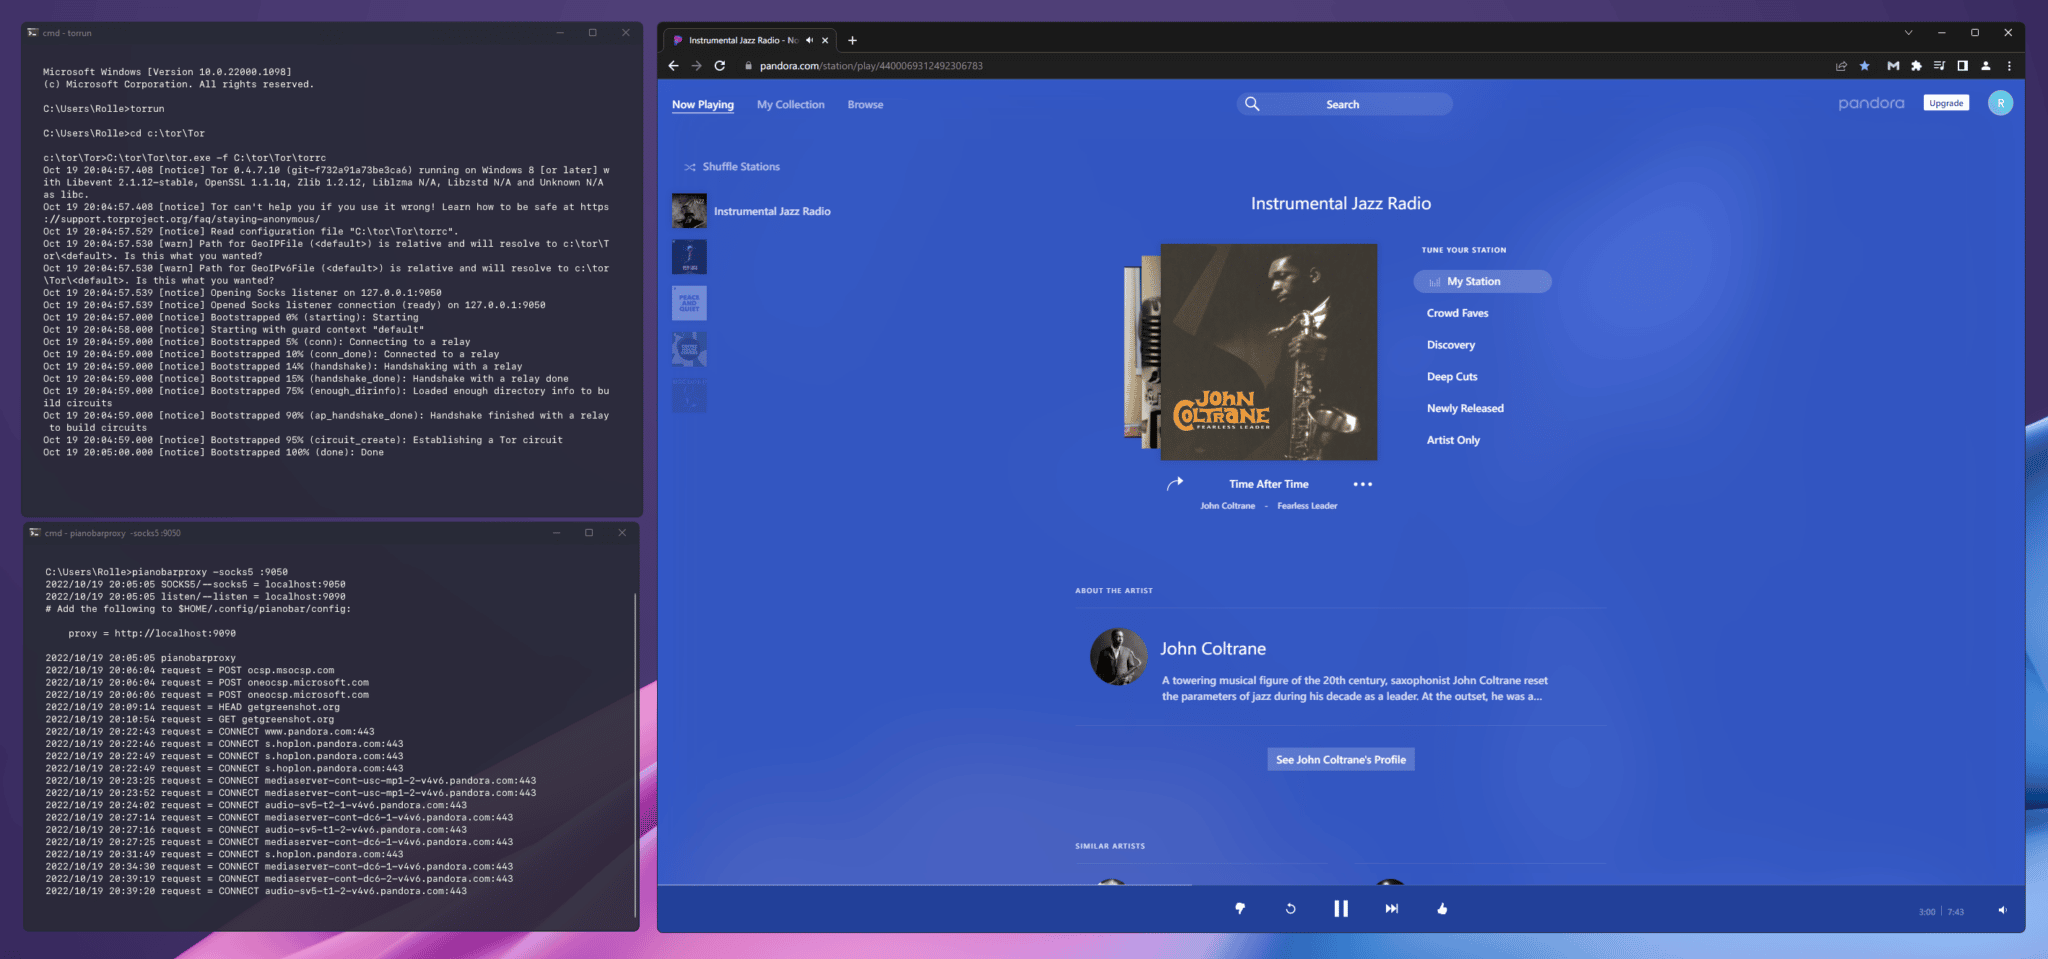
Task: Click the site lock icon in address bar
Action: (x=747, y=66)
